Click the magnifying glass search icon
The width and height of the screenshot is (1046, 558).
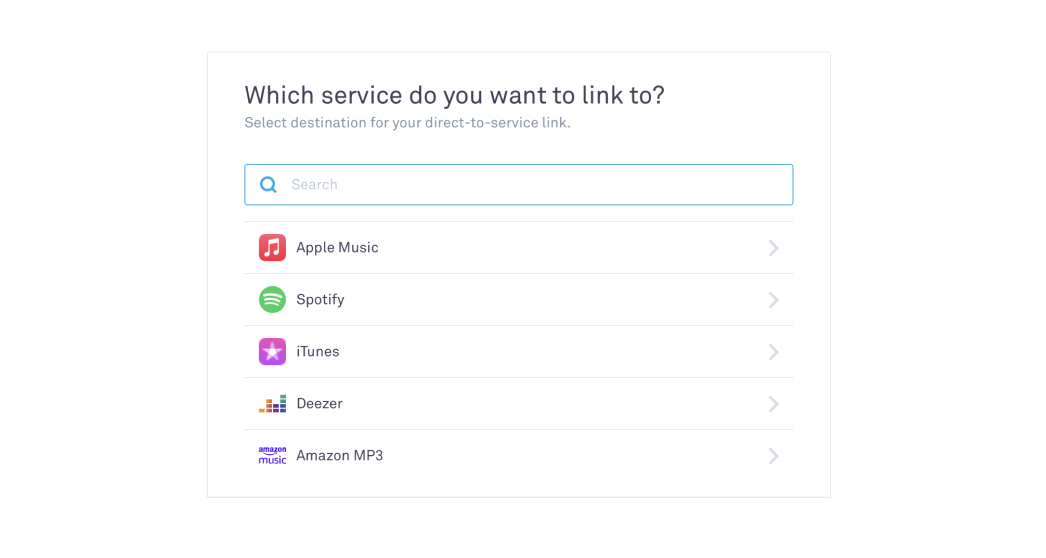click(268, 185)
